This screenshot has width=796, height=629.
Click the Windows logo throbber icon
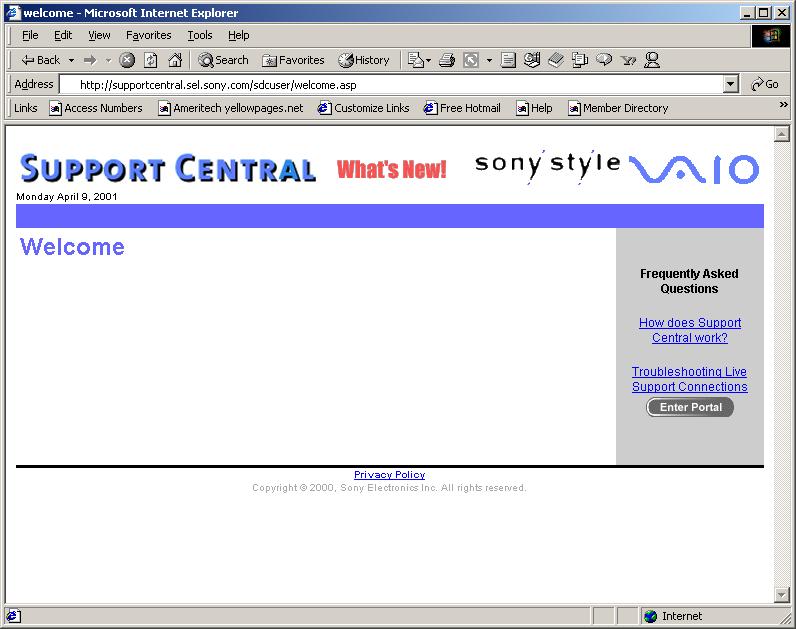coord(771,36)
